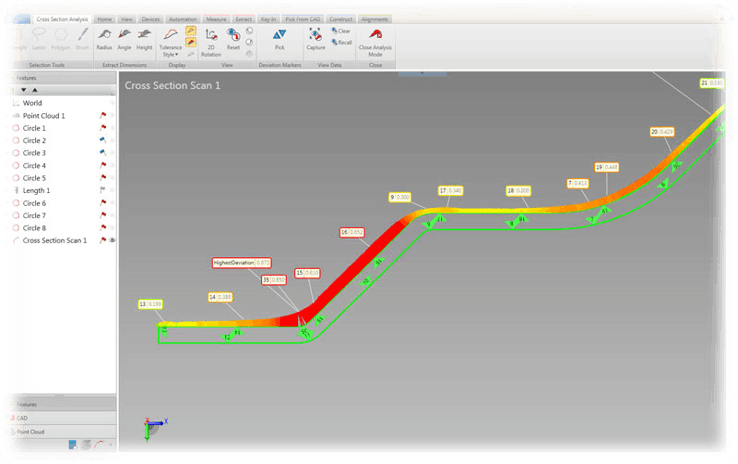
Task: Open the Key-In ribbon tab
Action: [268, 19]
